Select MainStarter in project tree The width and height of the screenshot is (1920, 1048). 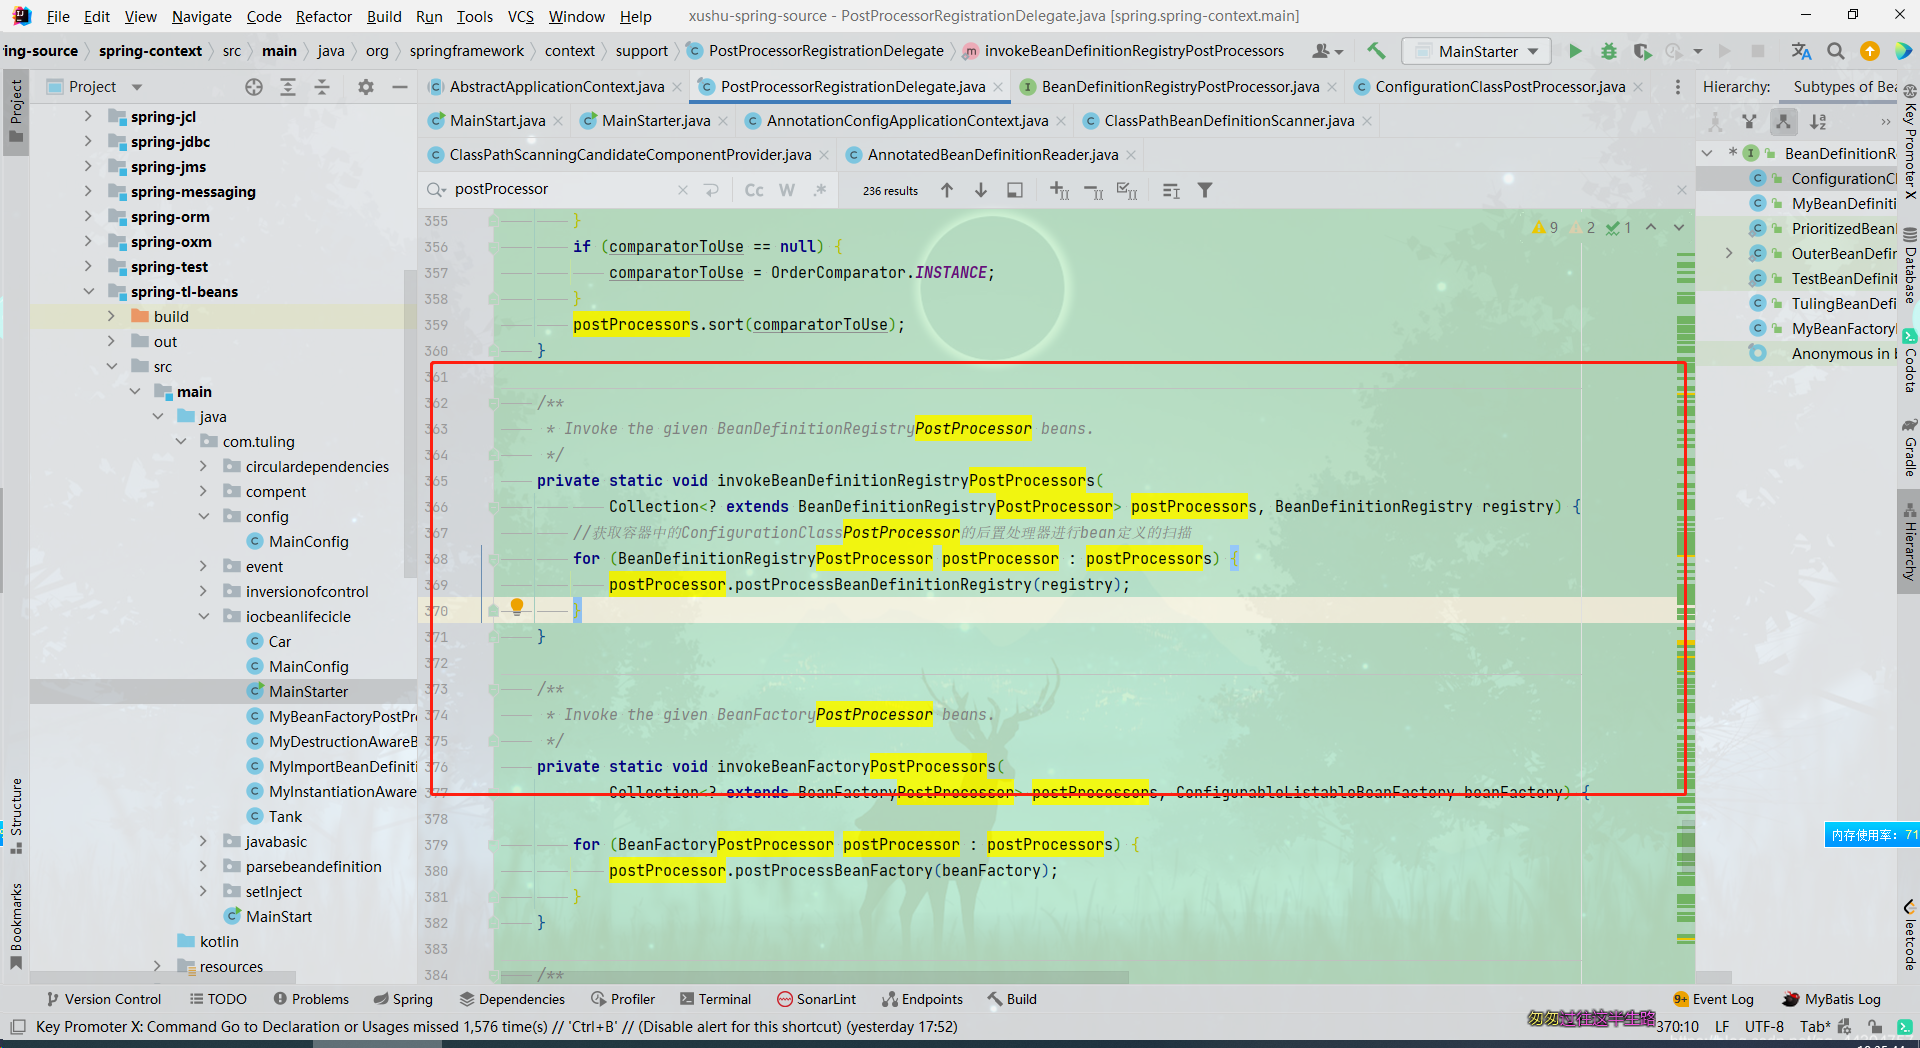[x=308, y=692]
